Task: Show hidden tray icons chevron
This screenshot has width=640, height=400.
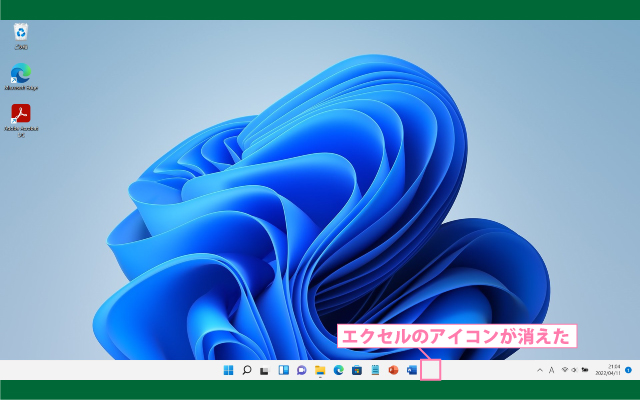Action: click(540, 370)
